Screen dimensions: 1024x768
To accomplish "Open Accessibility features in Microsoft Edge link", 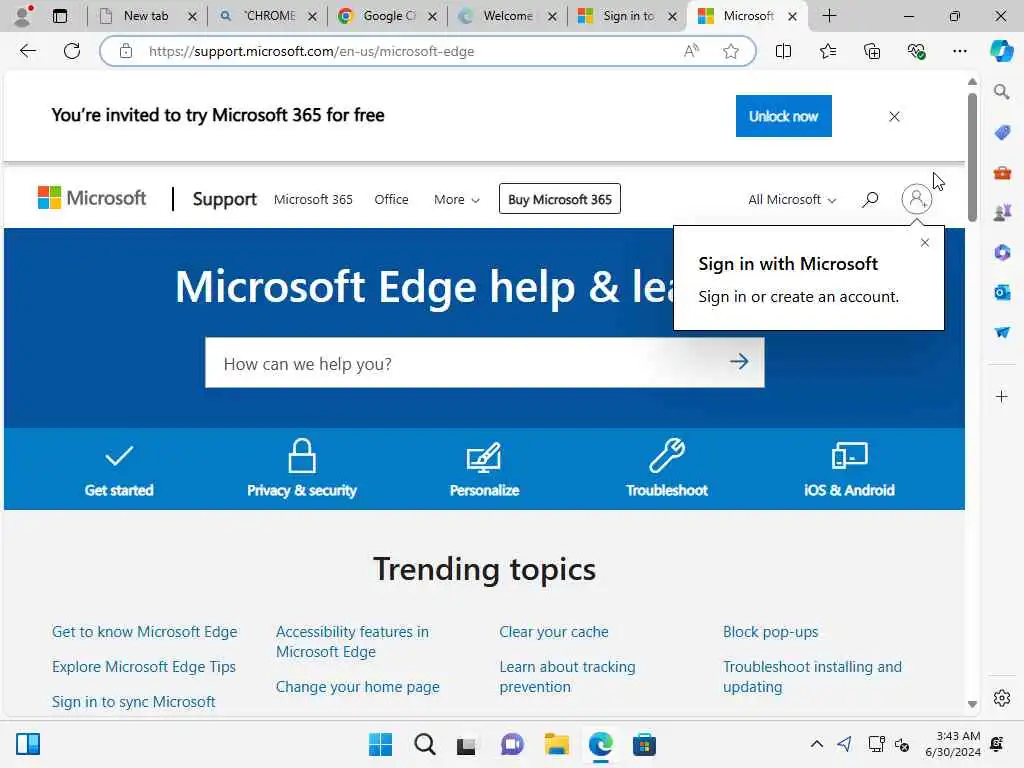I will click(x=352, y=641).
